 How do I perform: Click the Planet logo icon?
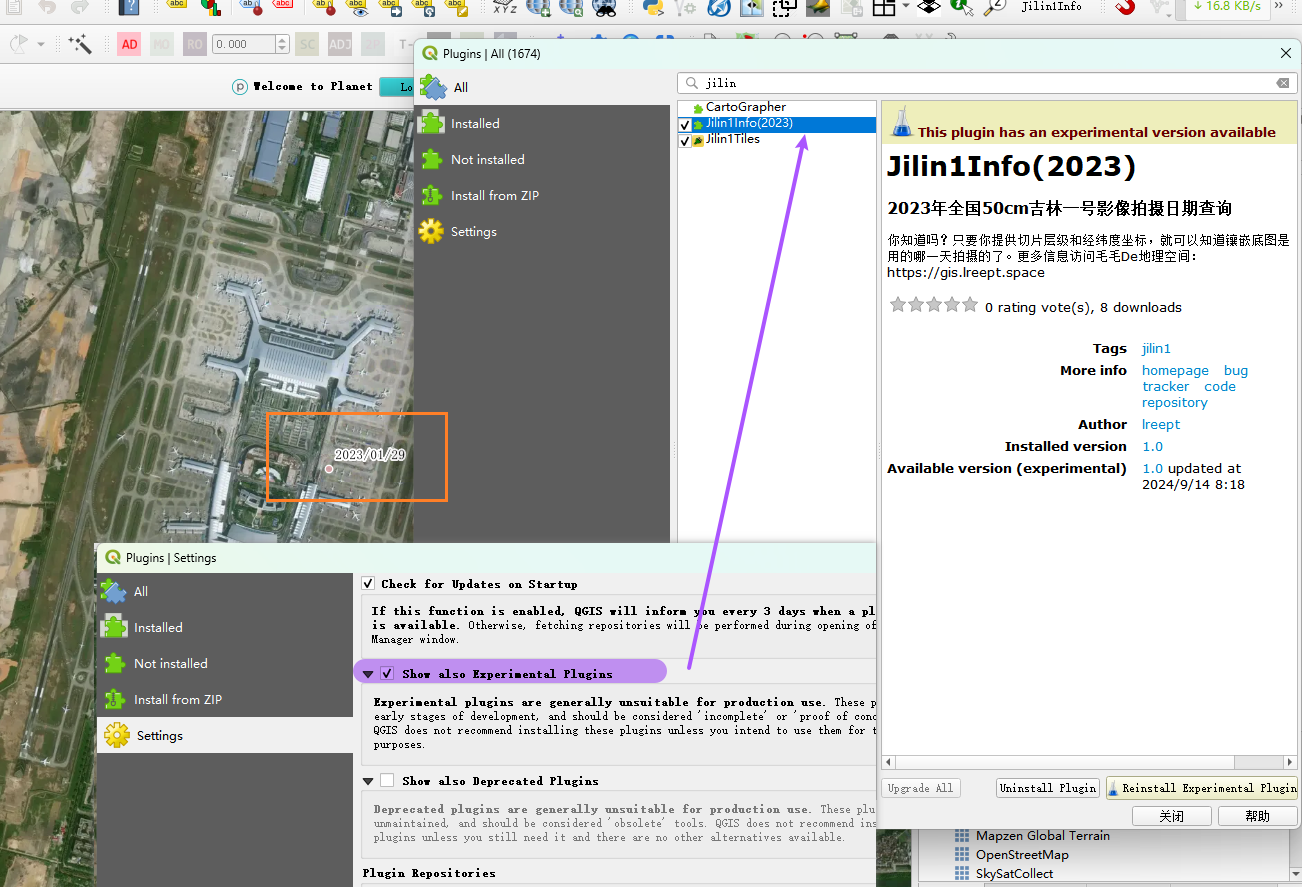click(240, 87)
